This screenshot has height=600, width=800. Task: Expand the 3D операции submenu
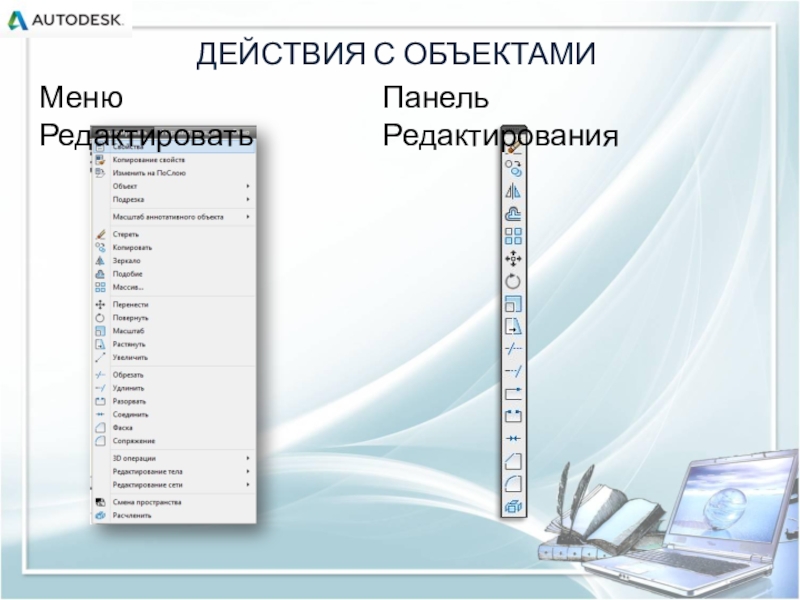tap(173, 458)
